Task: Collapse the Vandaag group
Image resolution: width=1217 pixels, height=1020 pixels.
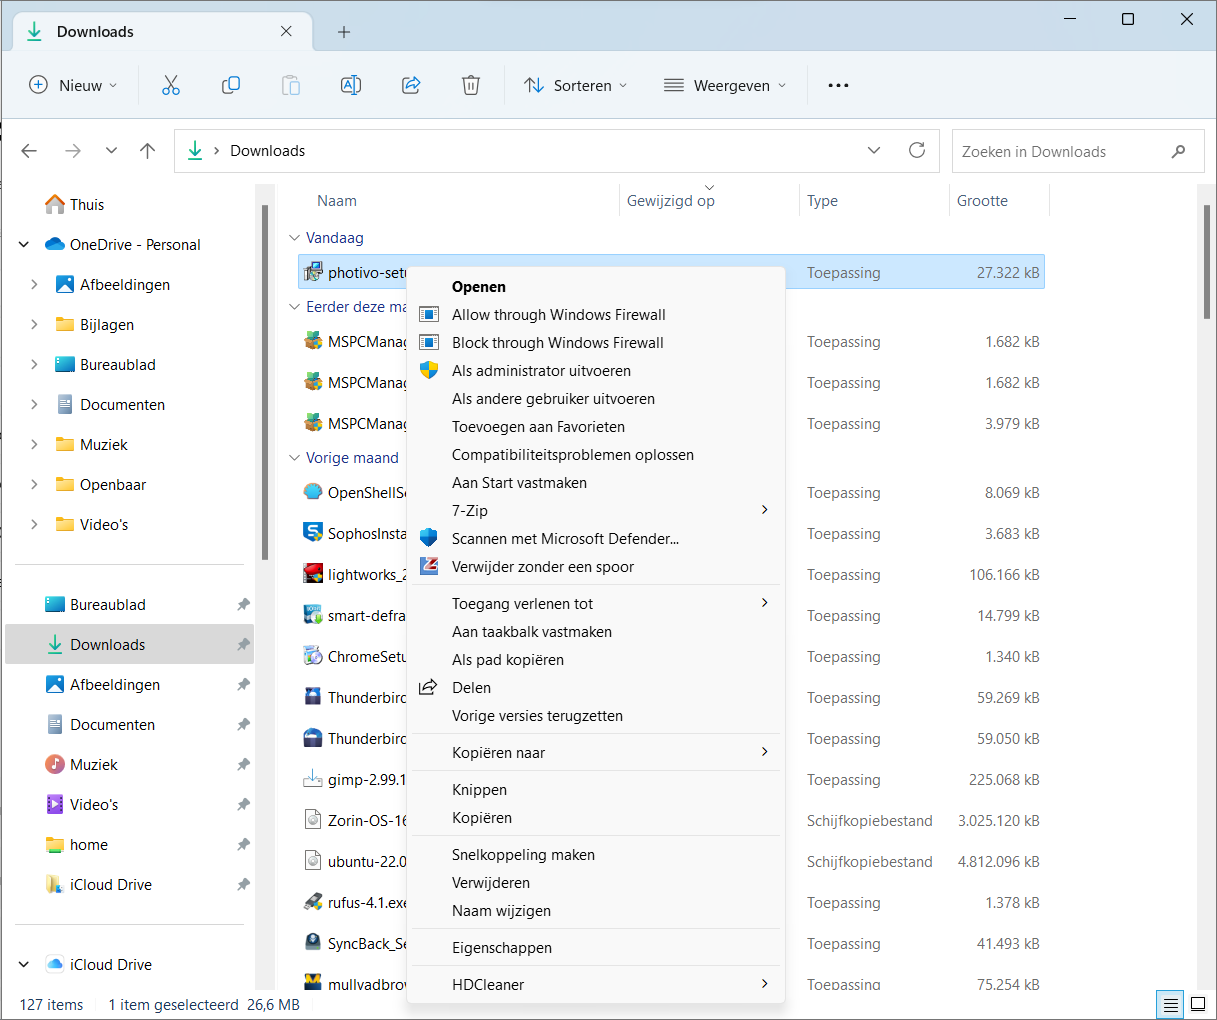Action: click(294, 238)
